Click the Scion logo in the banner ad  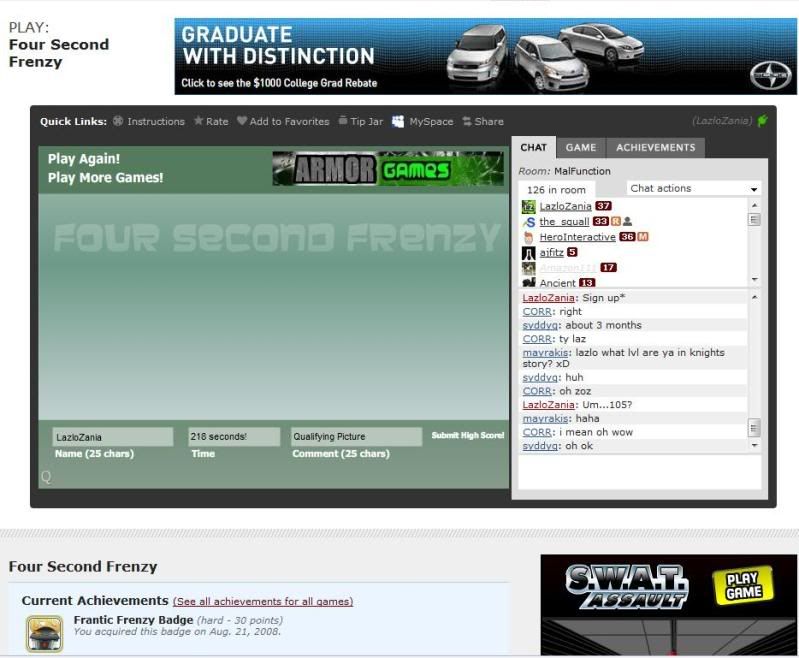pyautogui.click(x=770, y=75)
